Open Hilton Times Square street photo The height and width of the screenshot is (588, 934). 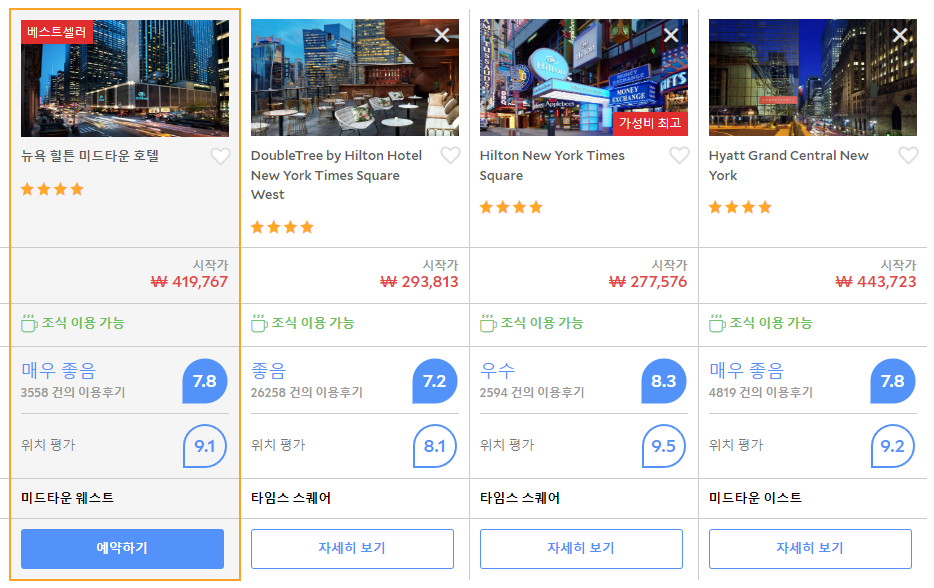pyautogui.click(x=584, y=77)
